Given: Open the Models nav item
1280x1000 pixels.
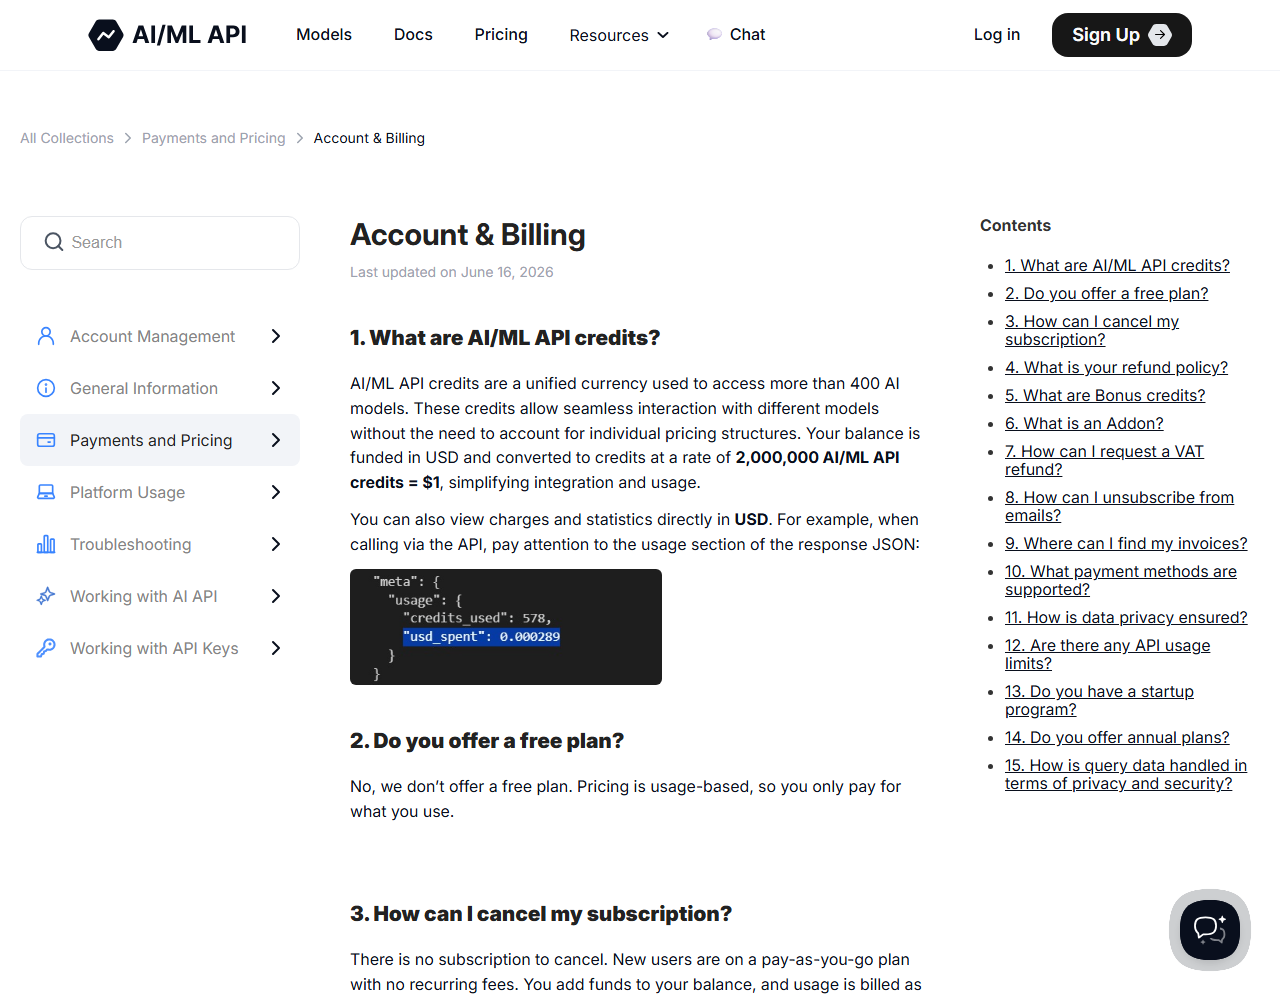Looking at the screenshot, I should coord(324,34).
